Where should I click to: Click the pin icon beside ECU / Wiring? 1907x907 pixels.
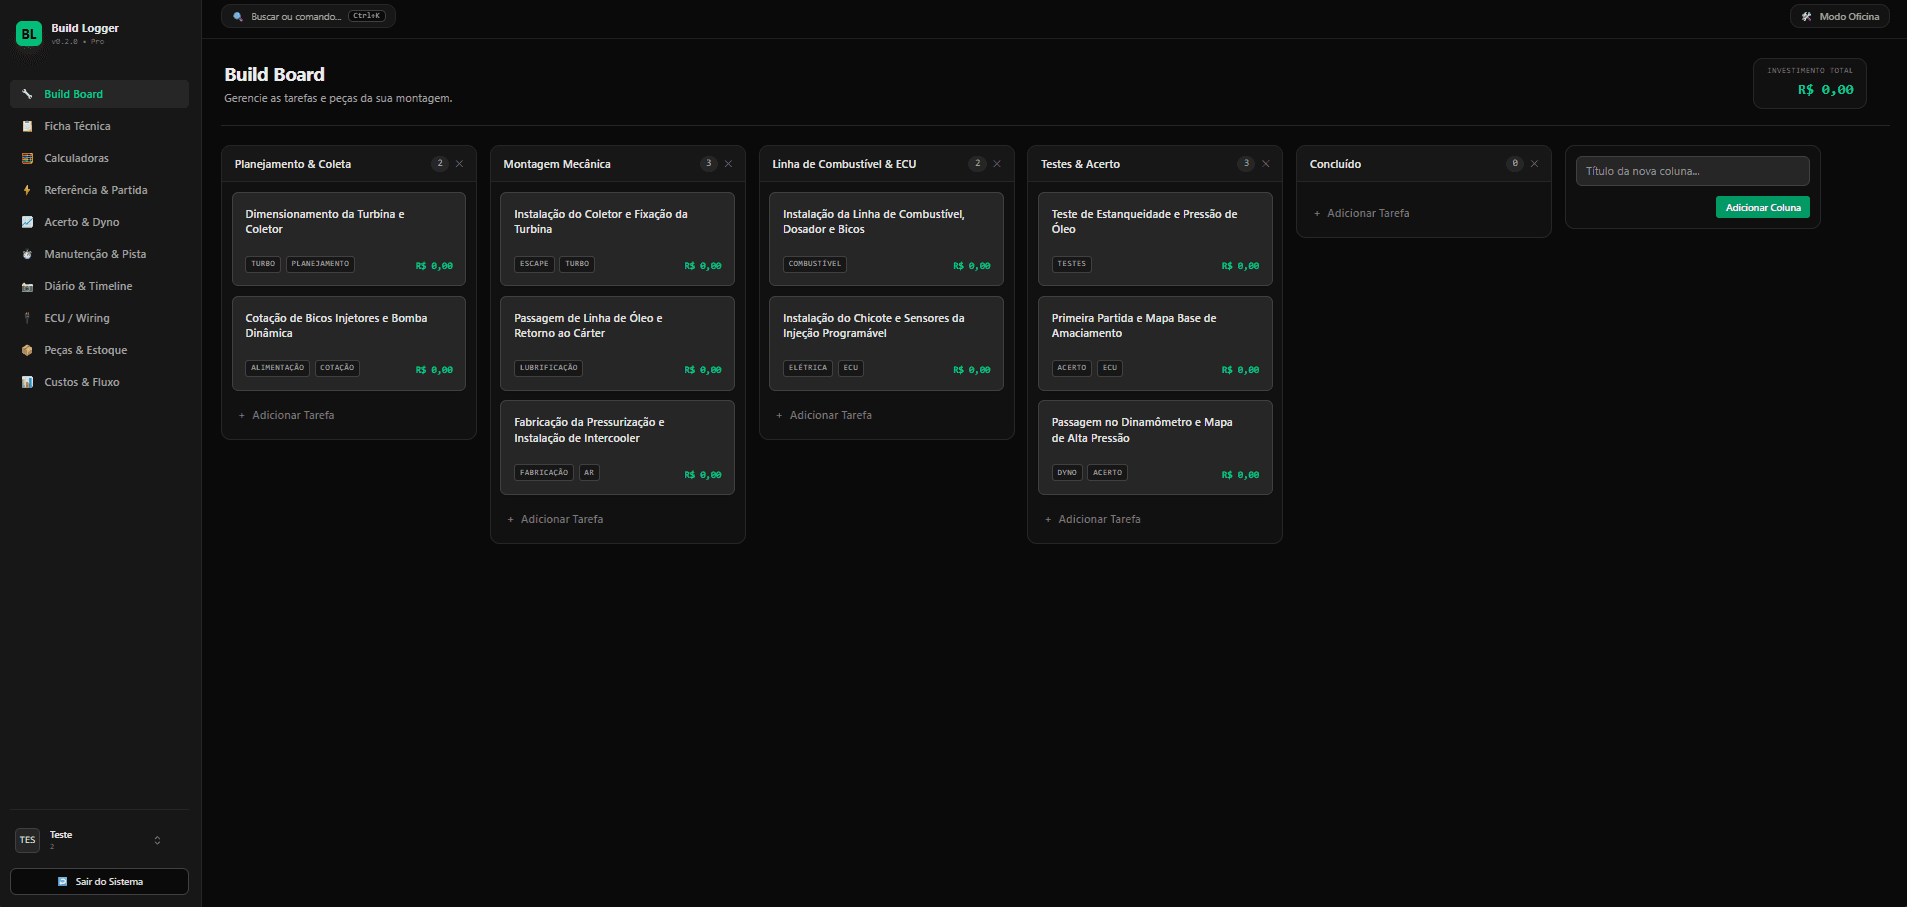(27, 318)
